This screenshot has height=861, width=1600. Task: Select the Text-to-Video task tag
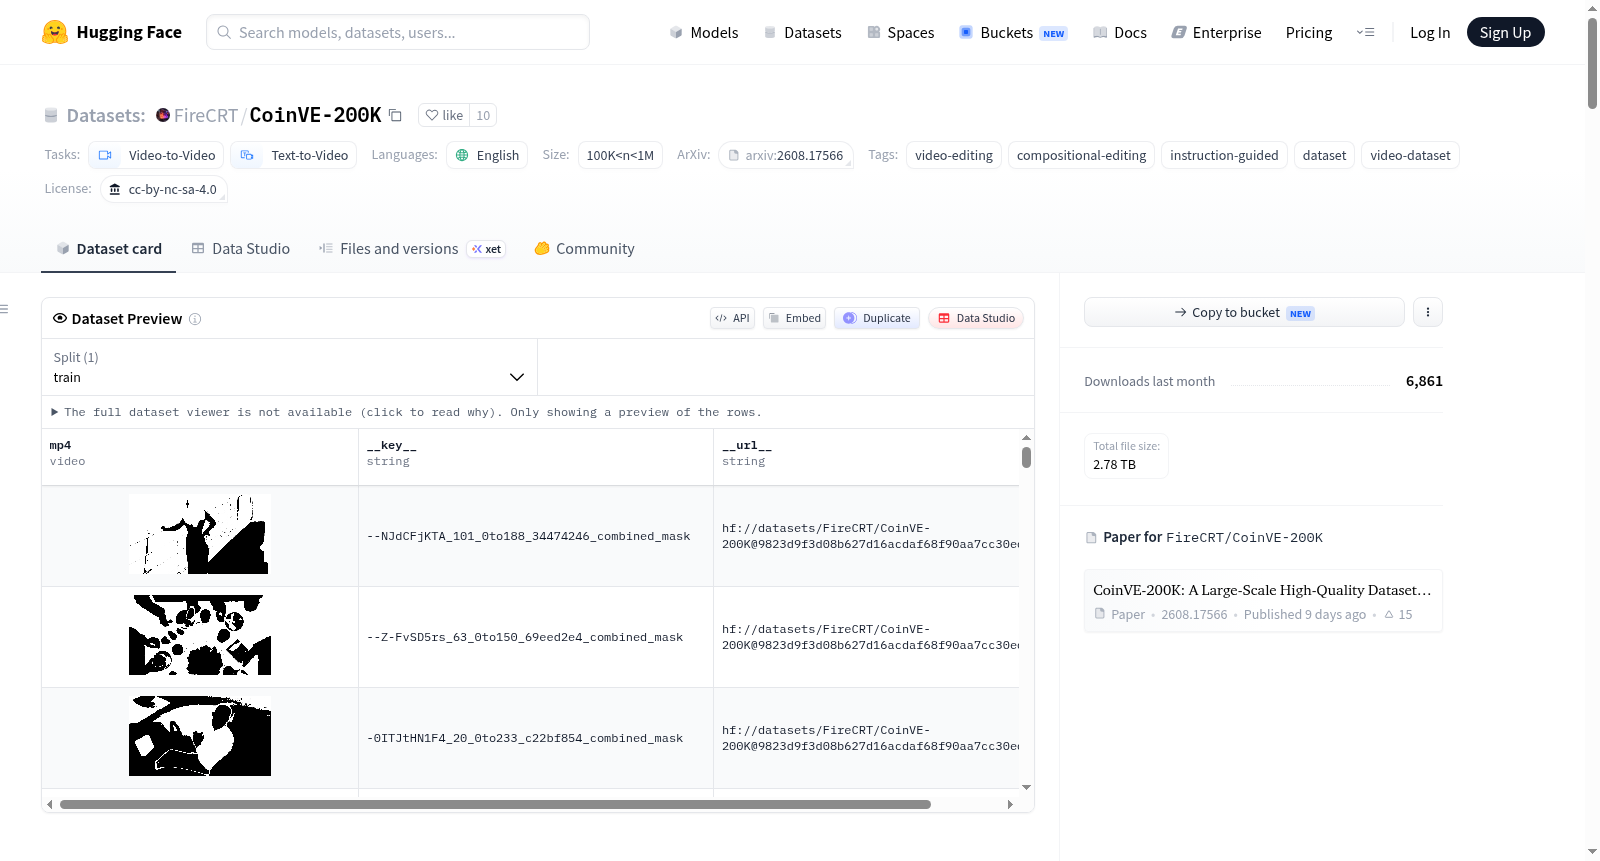click(294, 155)
